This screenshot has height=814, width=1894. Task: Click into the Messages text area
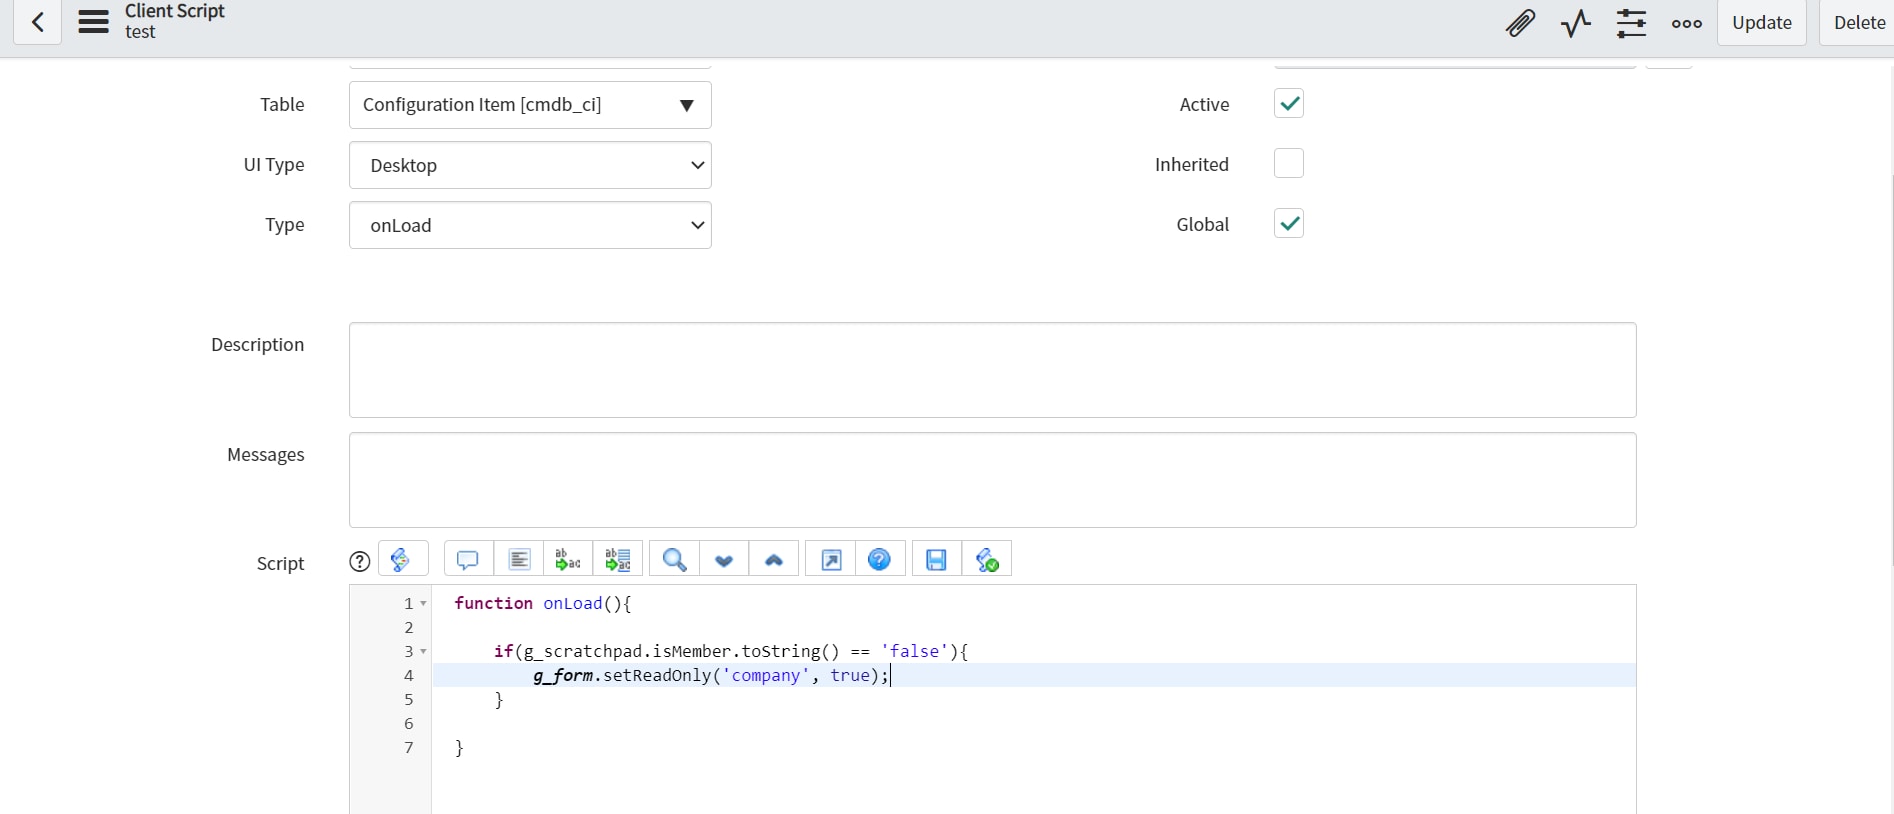point(992,480)
